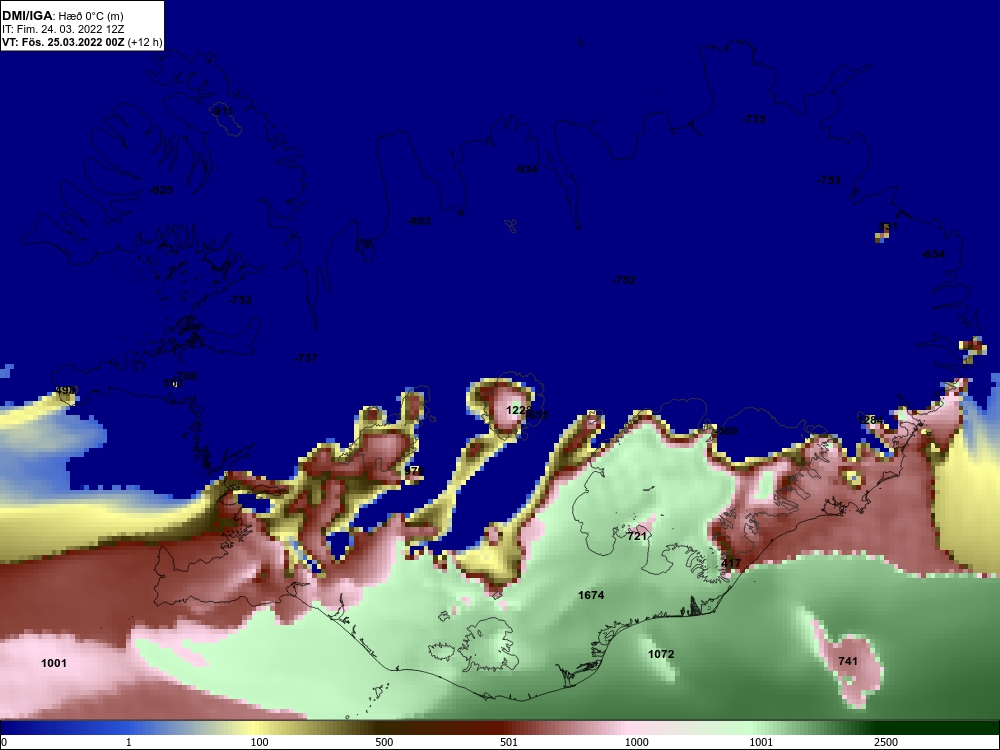The height and width of the screenshot is (750, 1000).
Task: Click the map value 741 in the pink patch
Action: [848, 661]
